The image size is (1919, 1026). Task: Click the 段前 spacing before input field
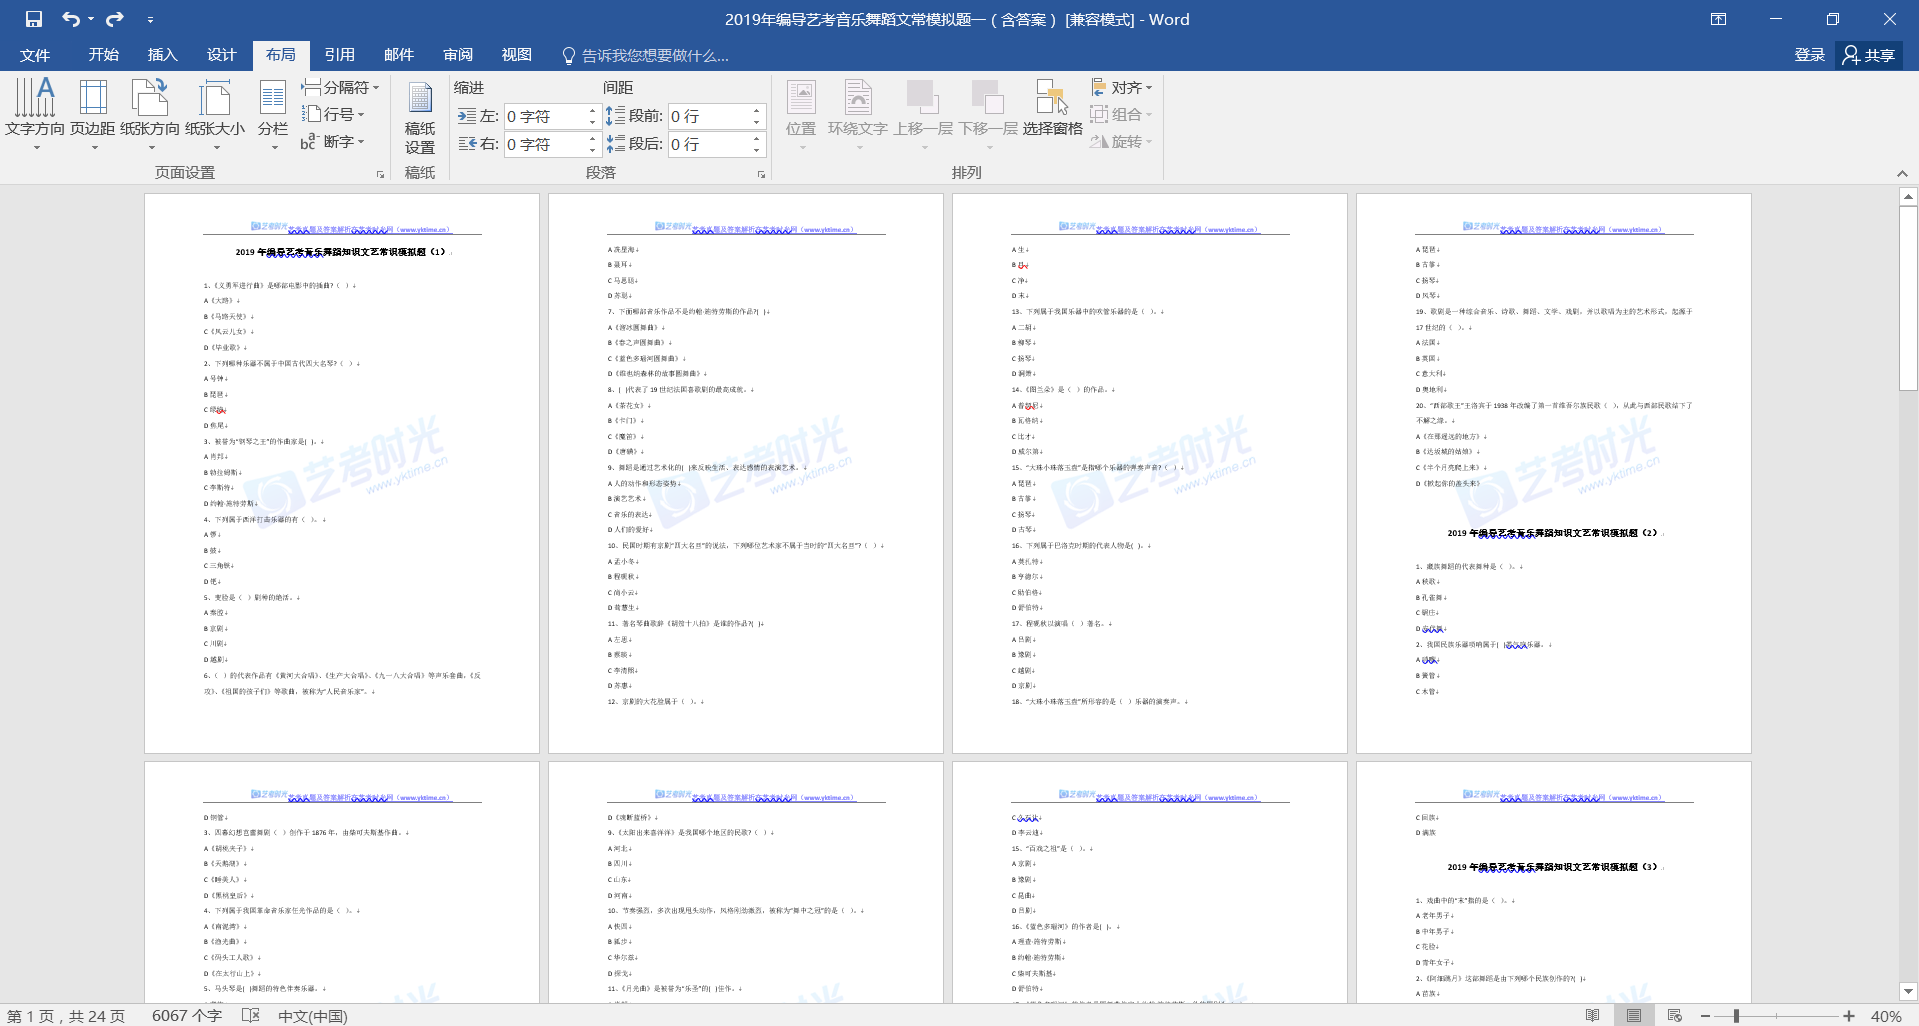tap(708, 117)
